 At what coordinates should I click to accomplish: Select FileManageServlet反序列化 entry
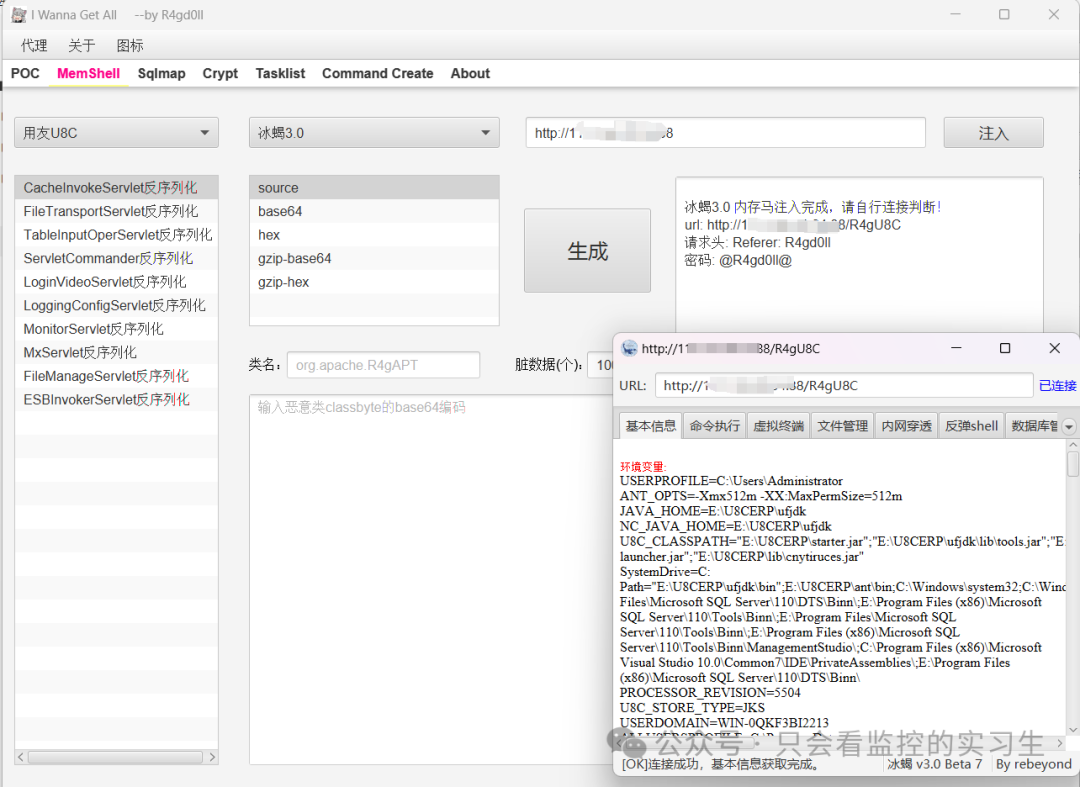click(116, 376)
